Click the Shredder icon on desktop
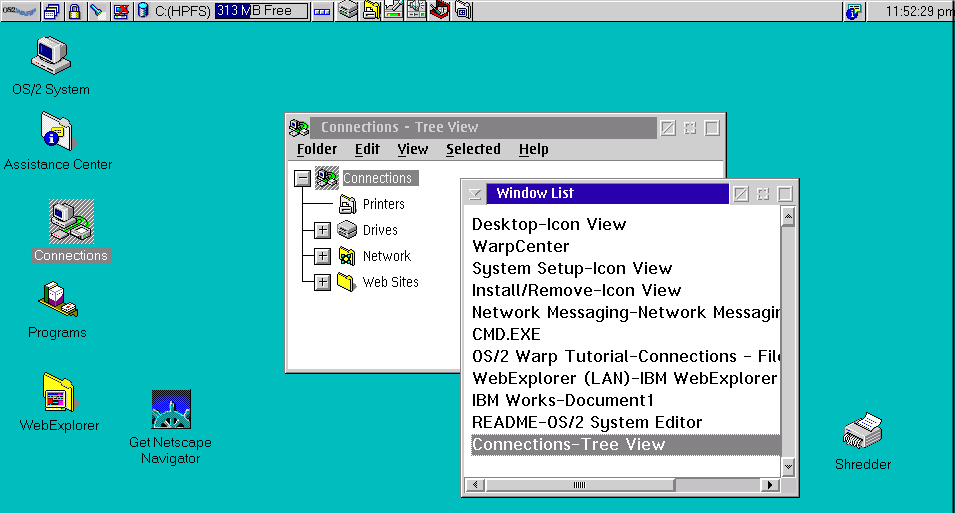Viewport: 955px width, 513px height. pyautogui.click(x=862, y=431)
